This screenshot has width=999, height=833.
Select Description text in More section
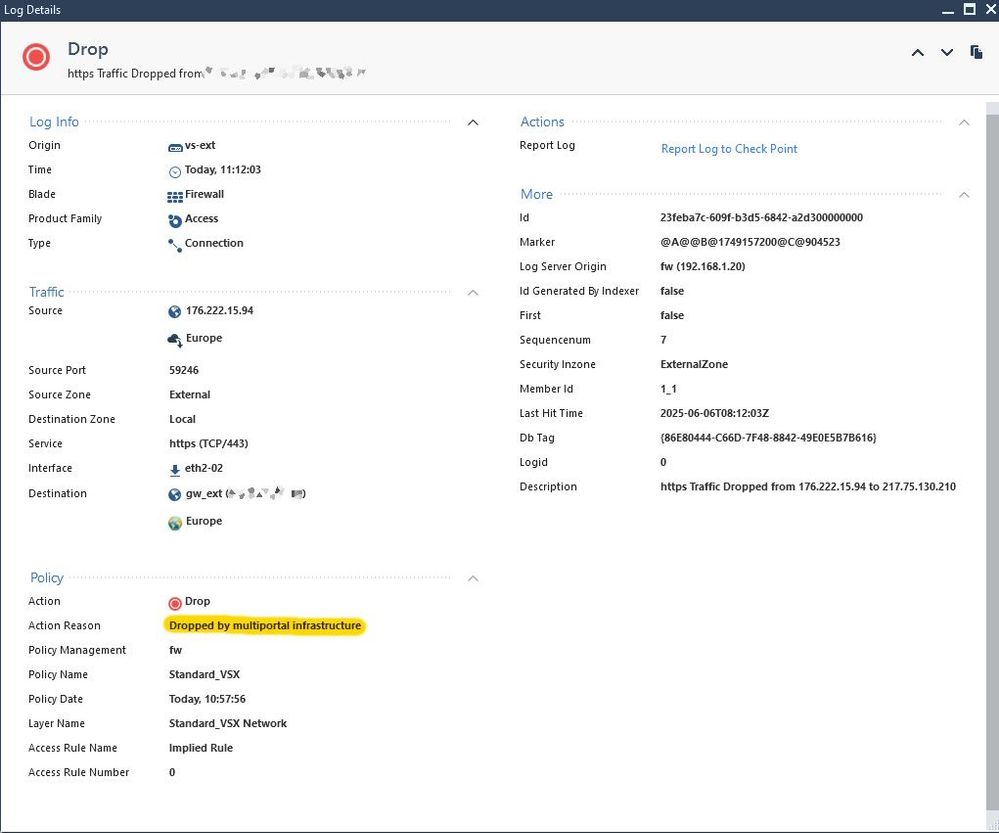808,486
